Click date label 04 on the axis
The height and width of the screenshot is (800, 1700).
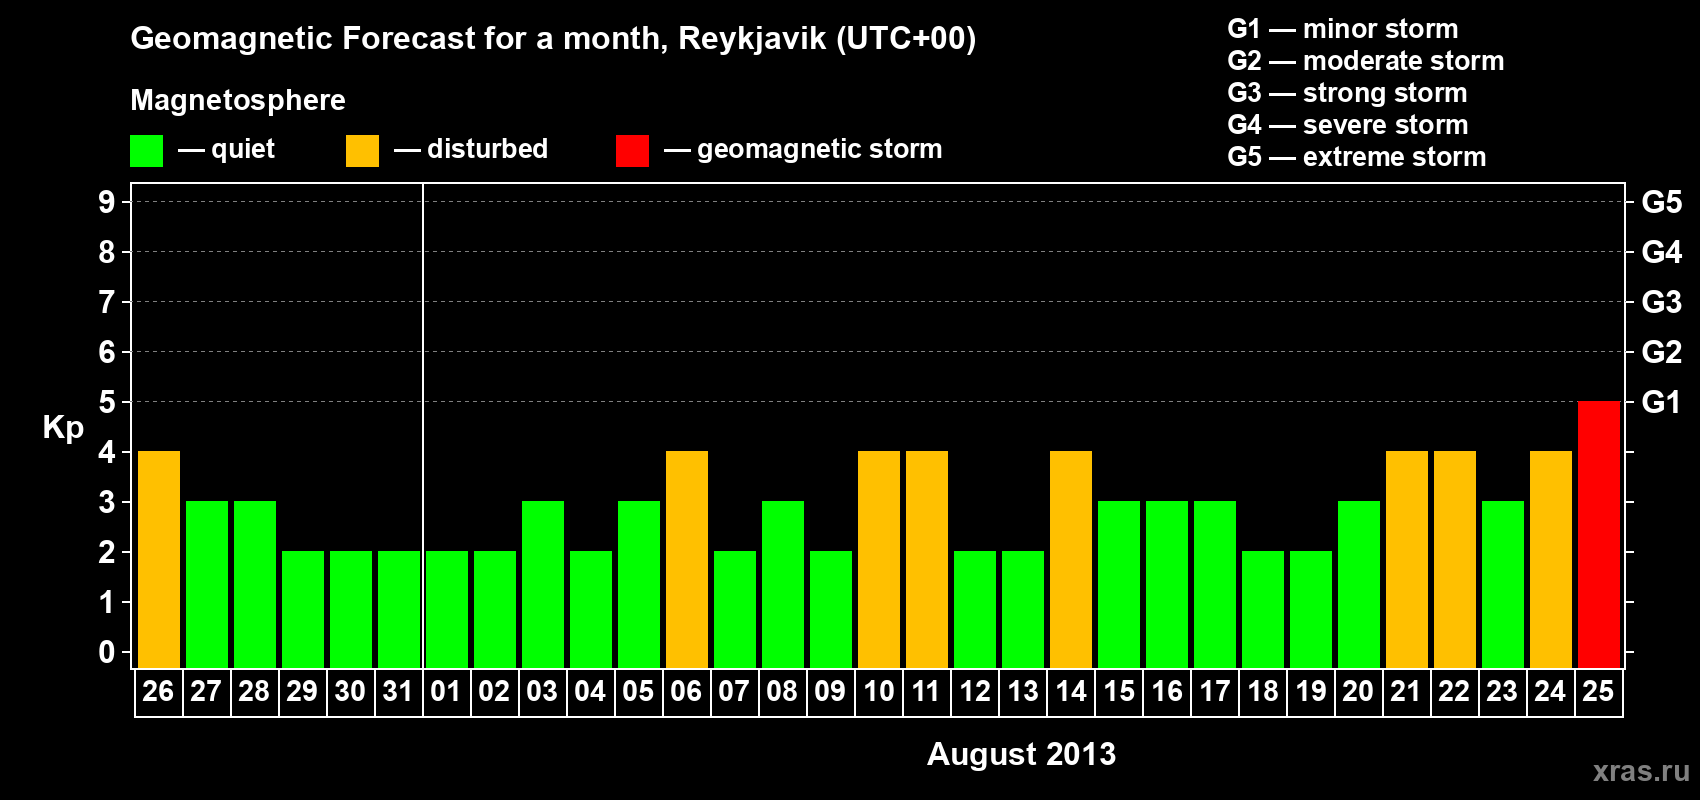[590, 692]
